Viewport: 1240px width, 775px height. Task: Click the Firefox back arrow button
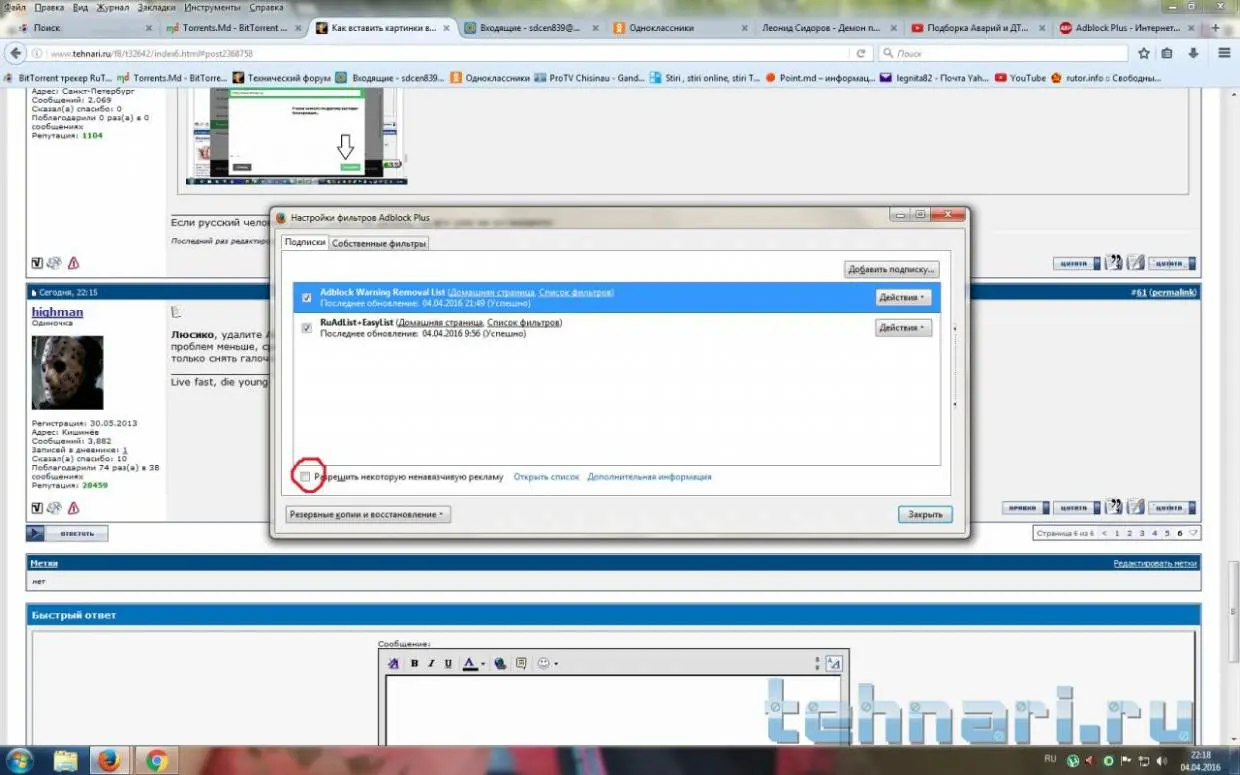pos(15,53)
